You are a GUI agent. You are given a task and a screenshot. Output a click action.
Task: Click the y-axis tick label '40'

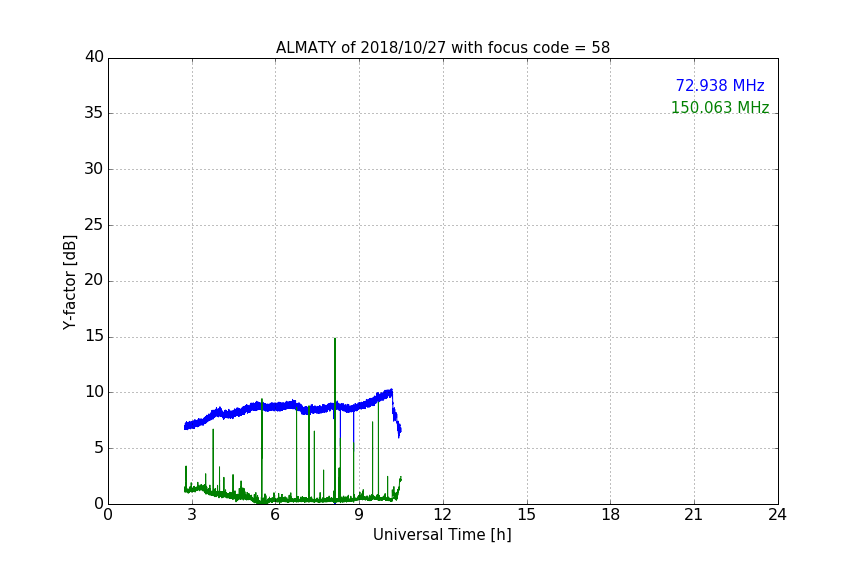(94, 57)
